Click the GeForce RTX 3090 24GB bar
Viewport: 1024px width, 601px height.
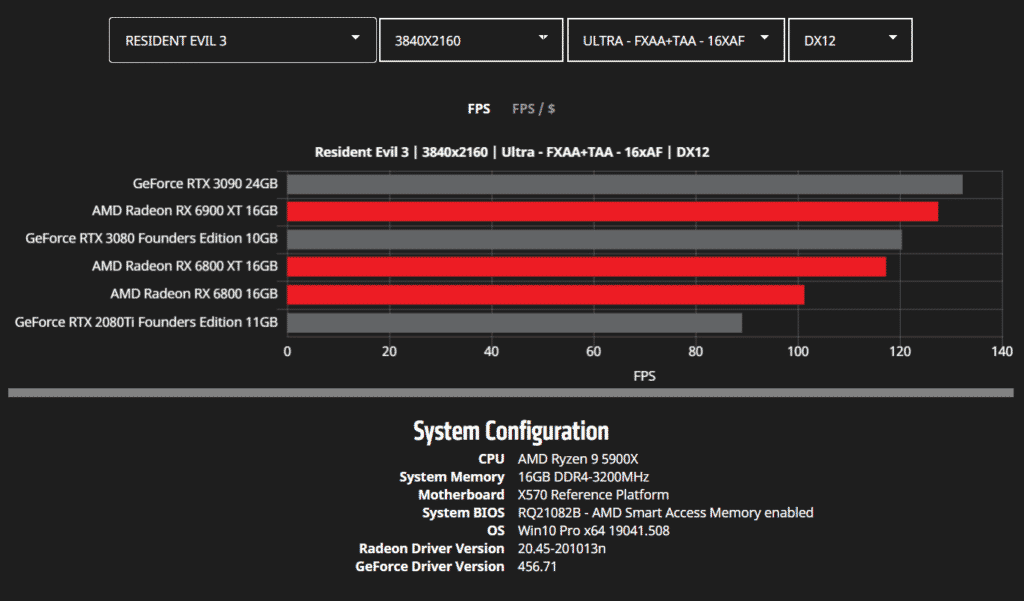624,184
